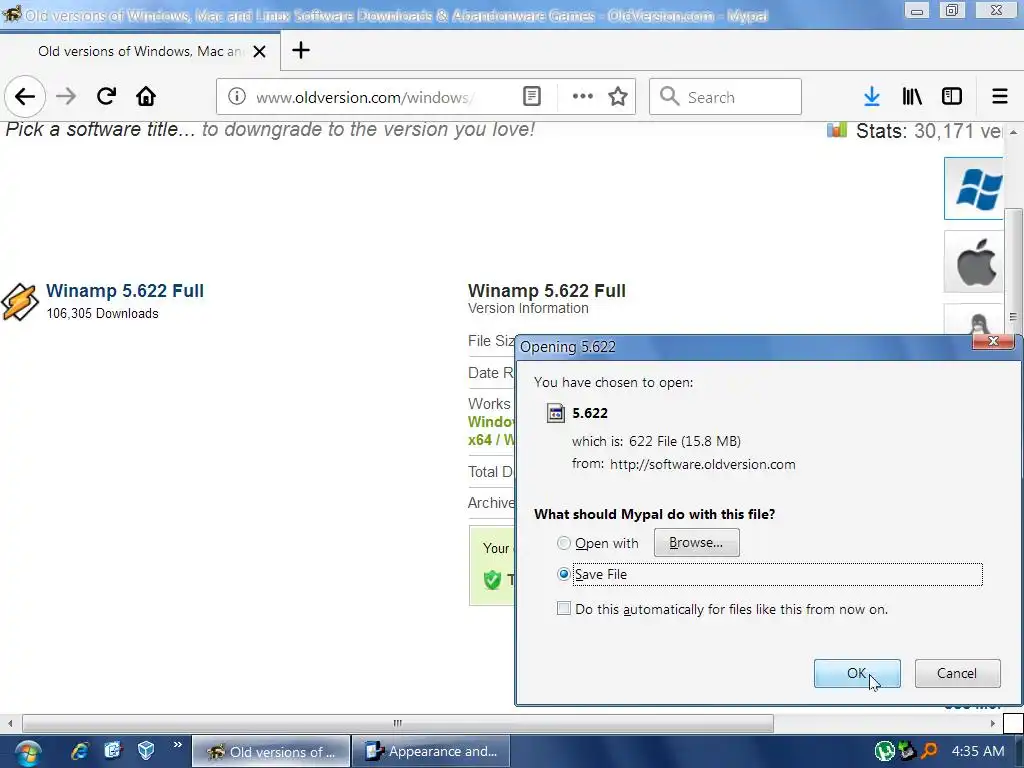Open the Mypal hamburger menu
Screen dimensions: 1024x768
(x=1000, y=97)
